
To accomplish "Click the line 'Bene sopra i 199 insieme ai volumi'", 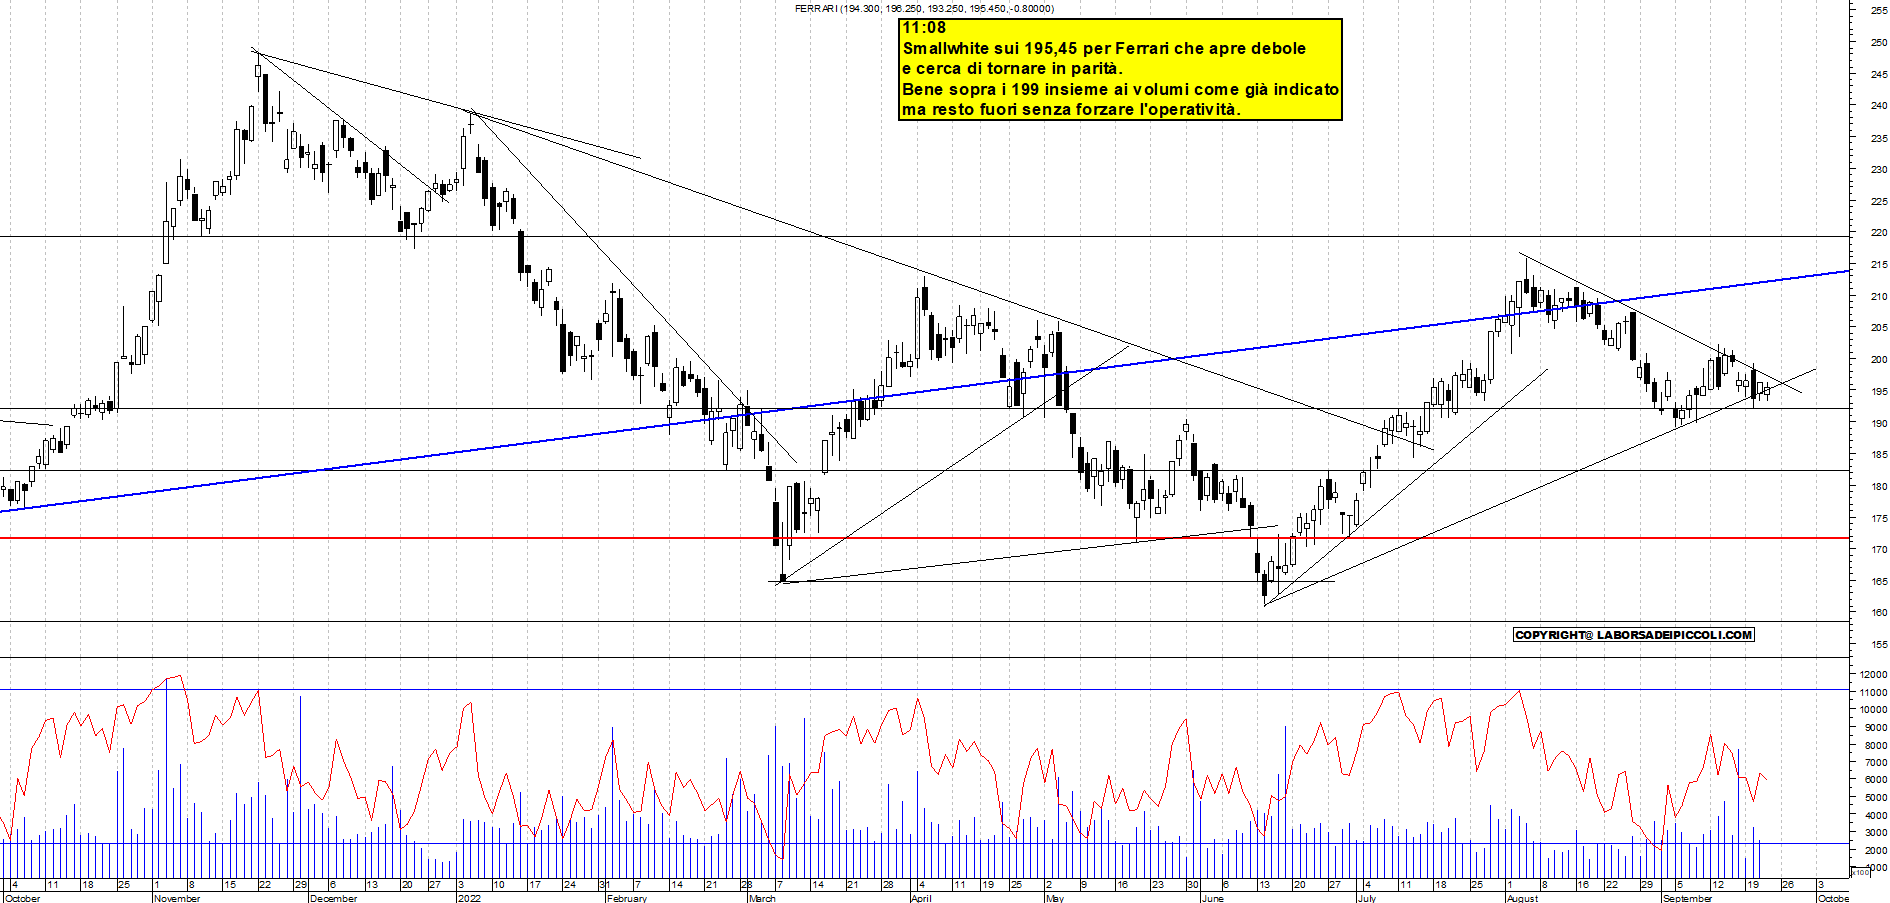I will pyautogui.click(x=1120, y=89).
